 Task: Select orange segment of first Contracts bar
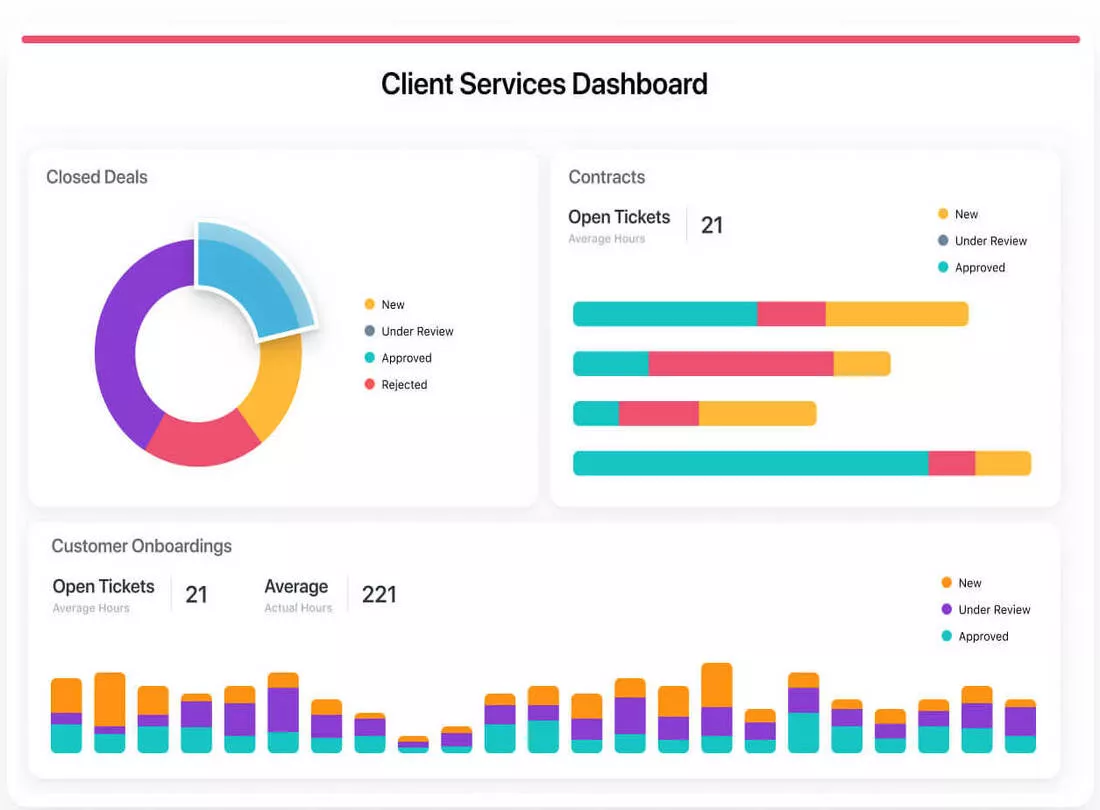pos(897,313)
